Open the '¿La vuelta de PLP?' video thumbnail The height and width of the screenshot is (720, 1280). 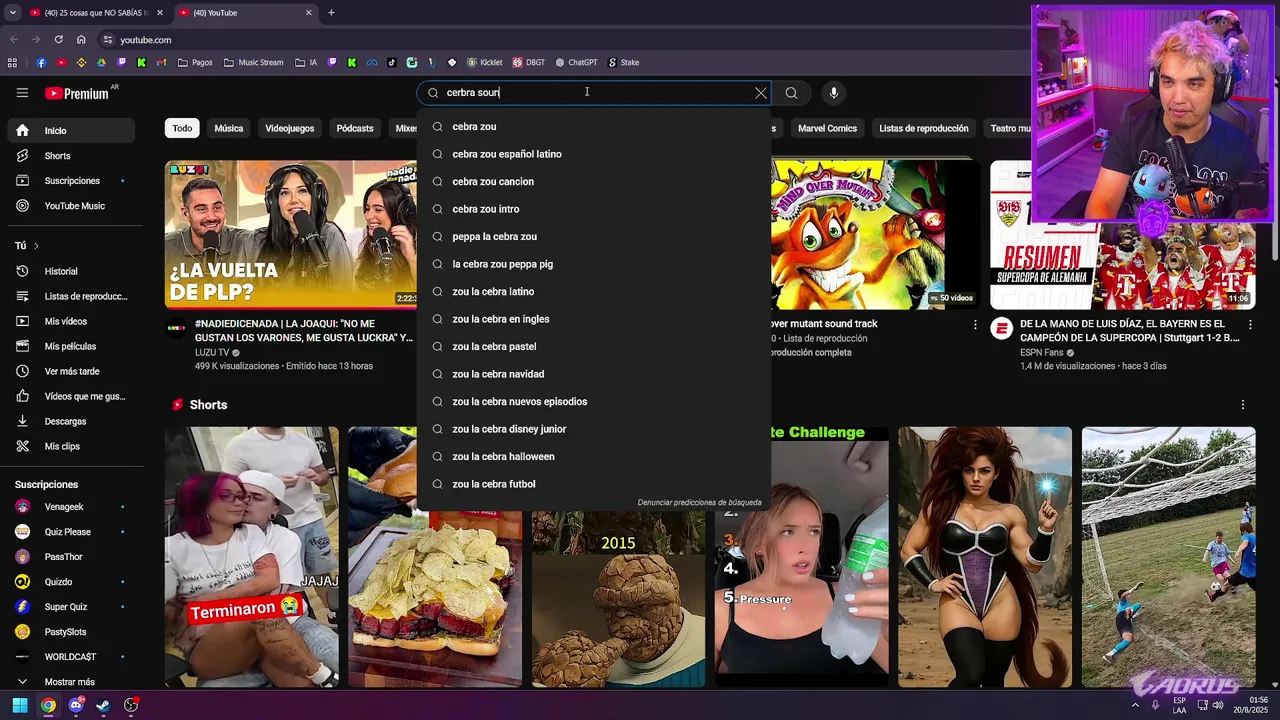pos(291,234)
